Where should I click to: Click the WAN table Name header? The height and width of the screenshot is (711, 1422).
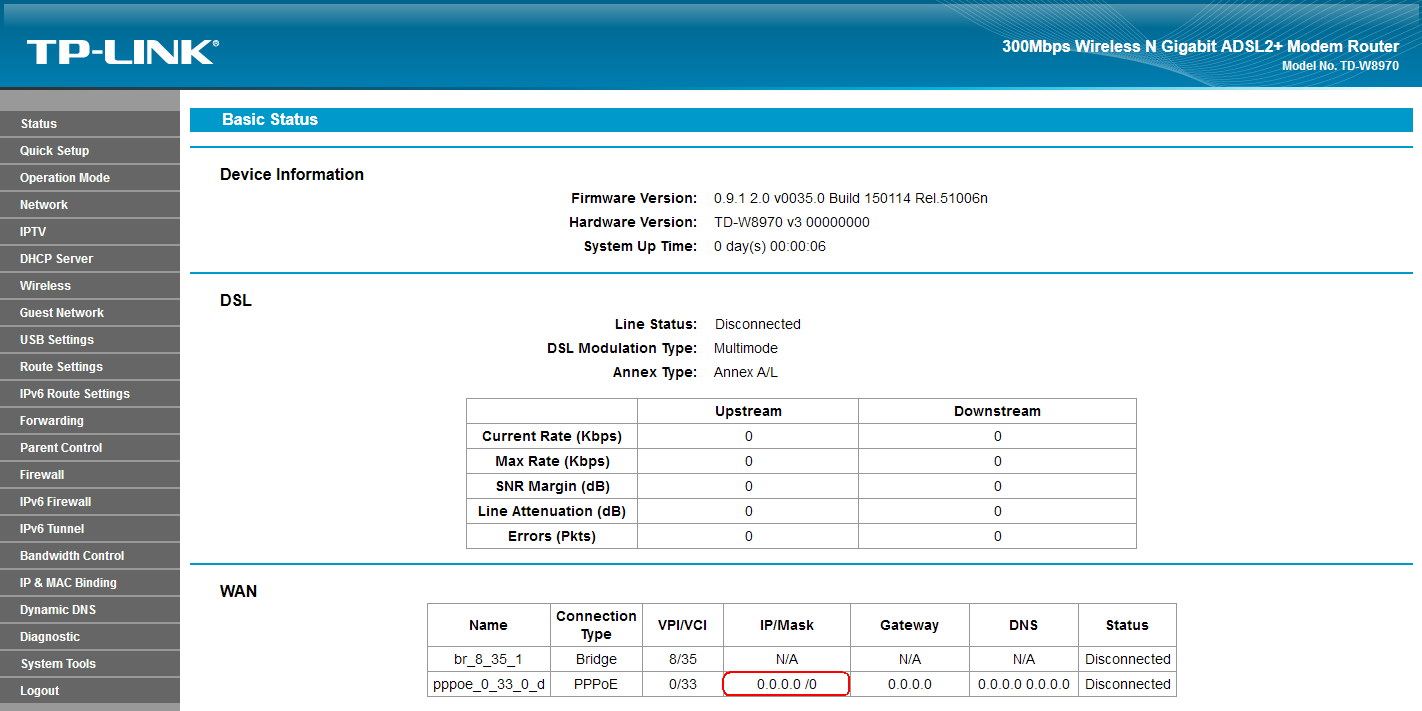click(488, 625)
